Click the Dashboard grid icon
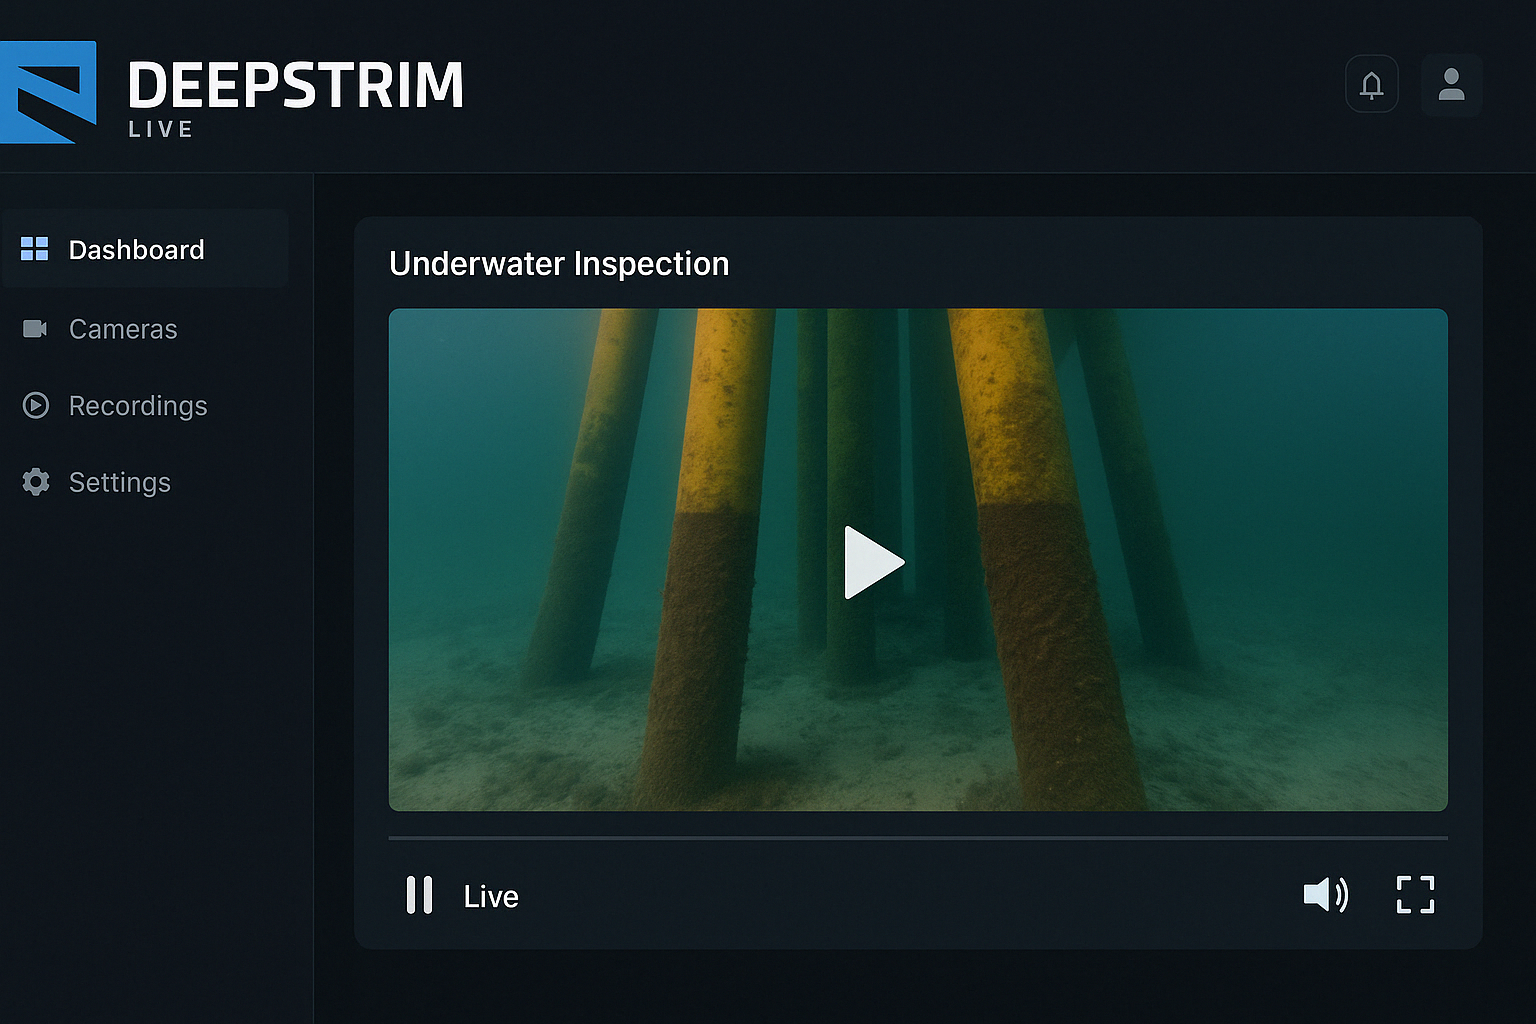Viewport: 1536px width, 1024px height. point(35,249)
